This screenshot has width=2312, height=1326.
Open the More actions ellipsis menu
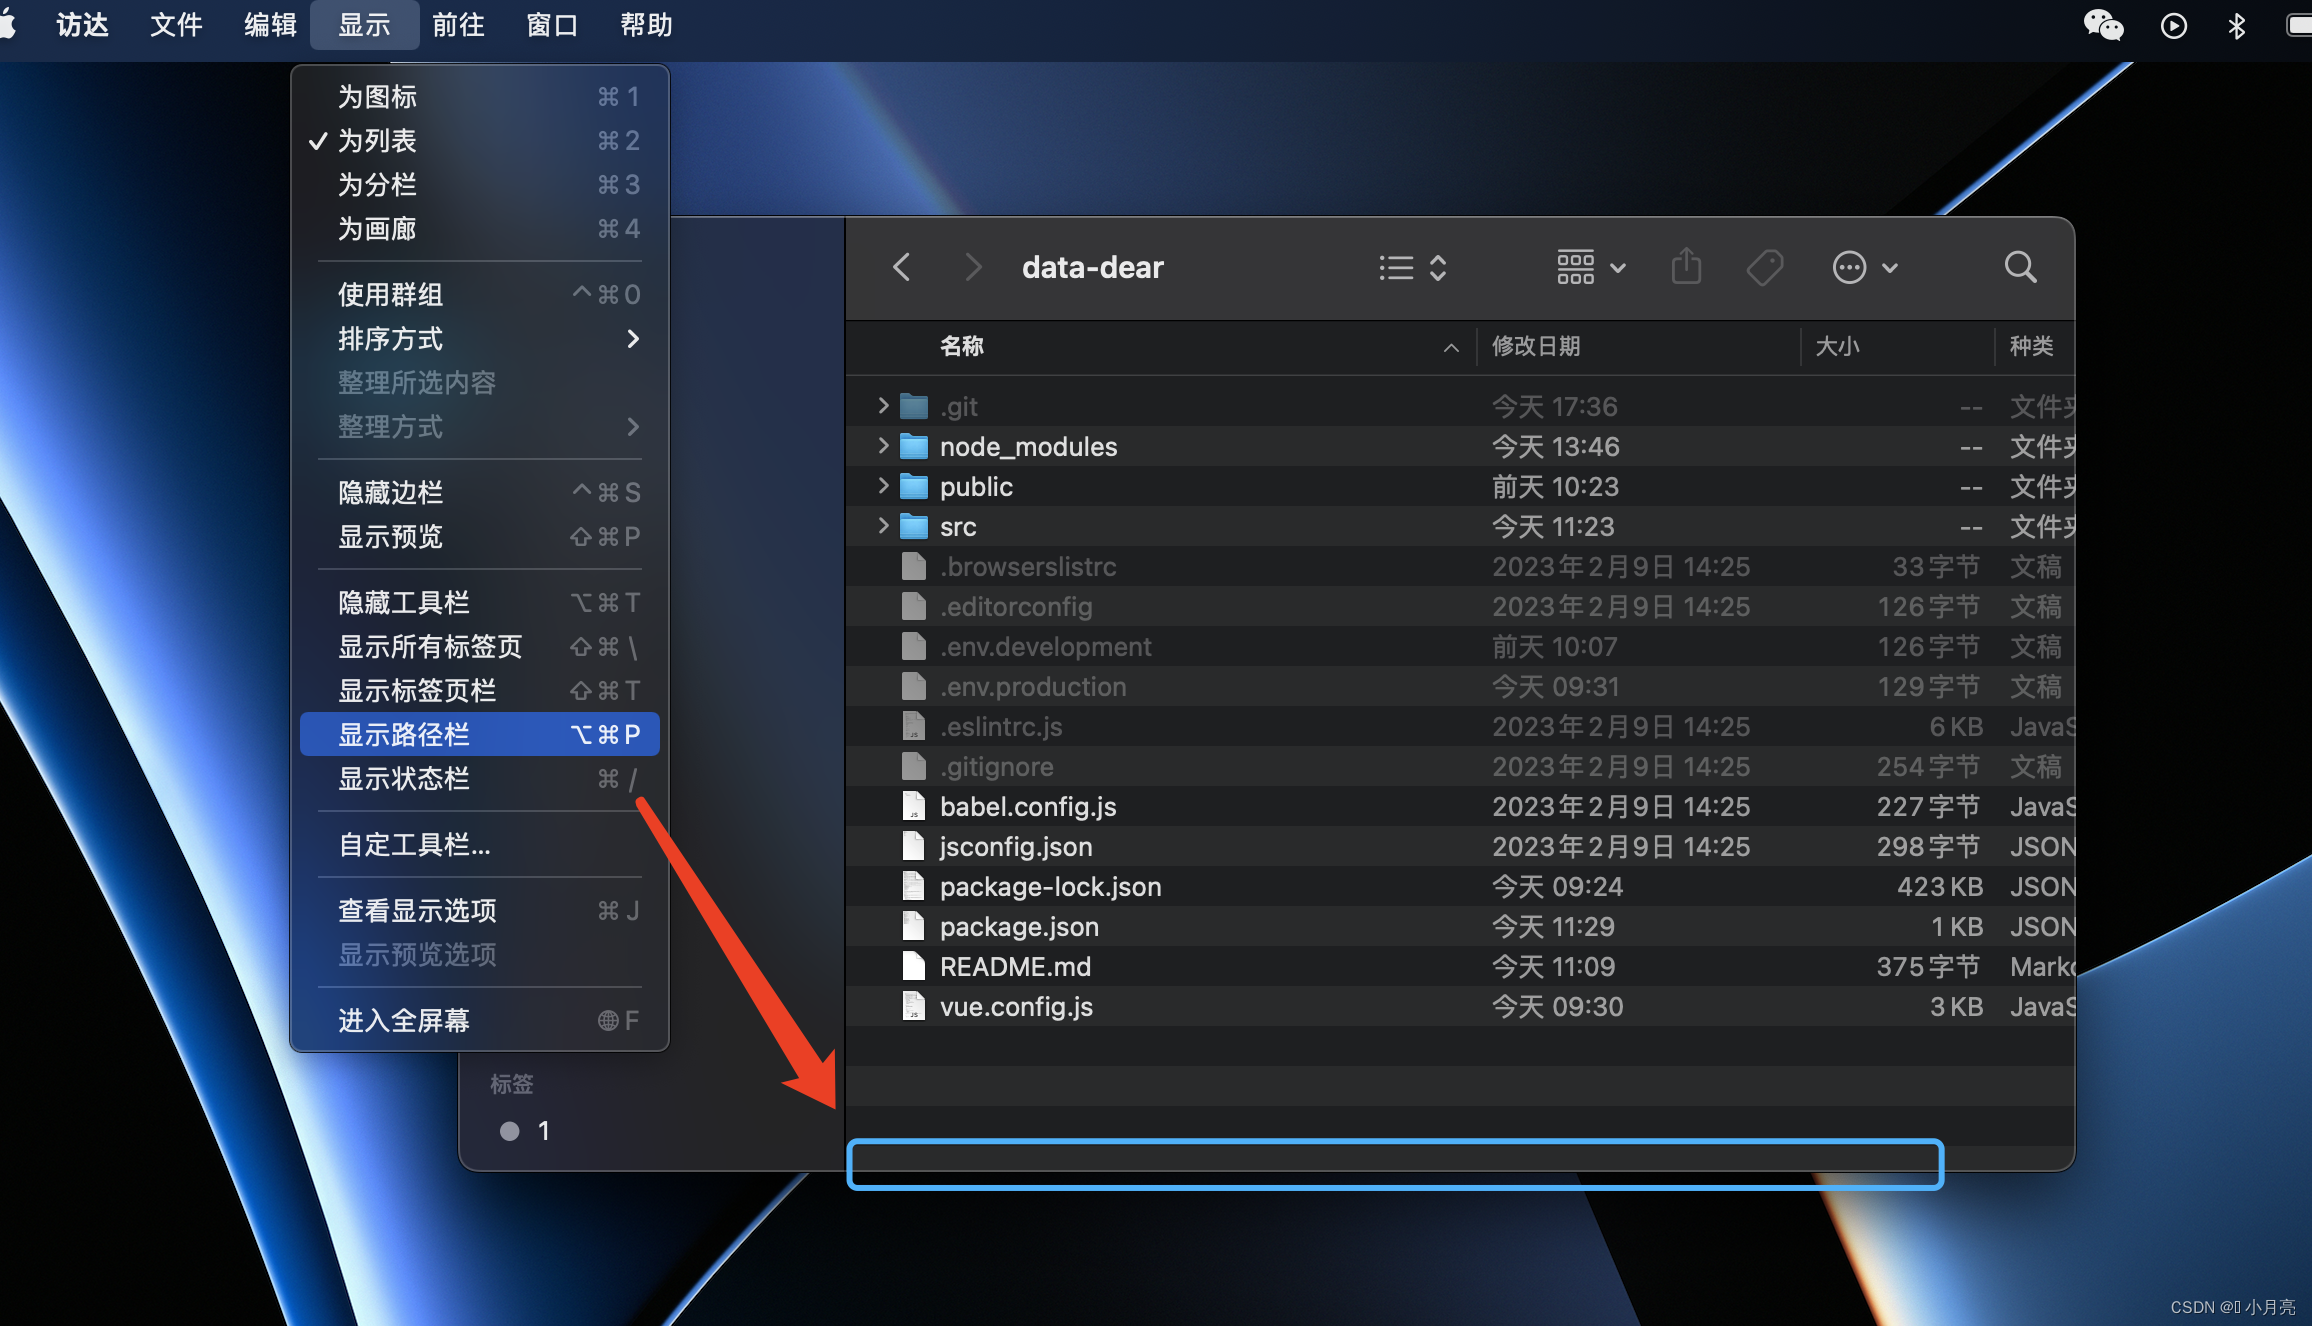[x=1864, y=267]
